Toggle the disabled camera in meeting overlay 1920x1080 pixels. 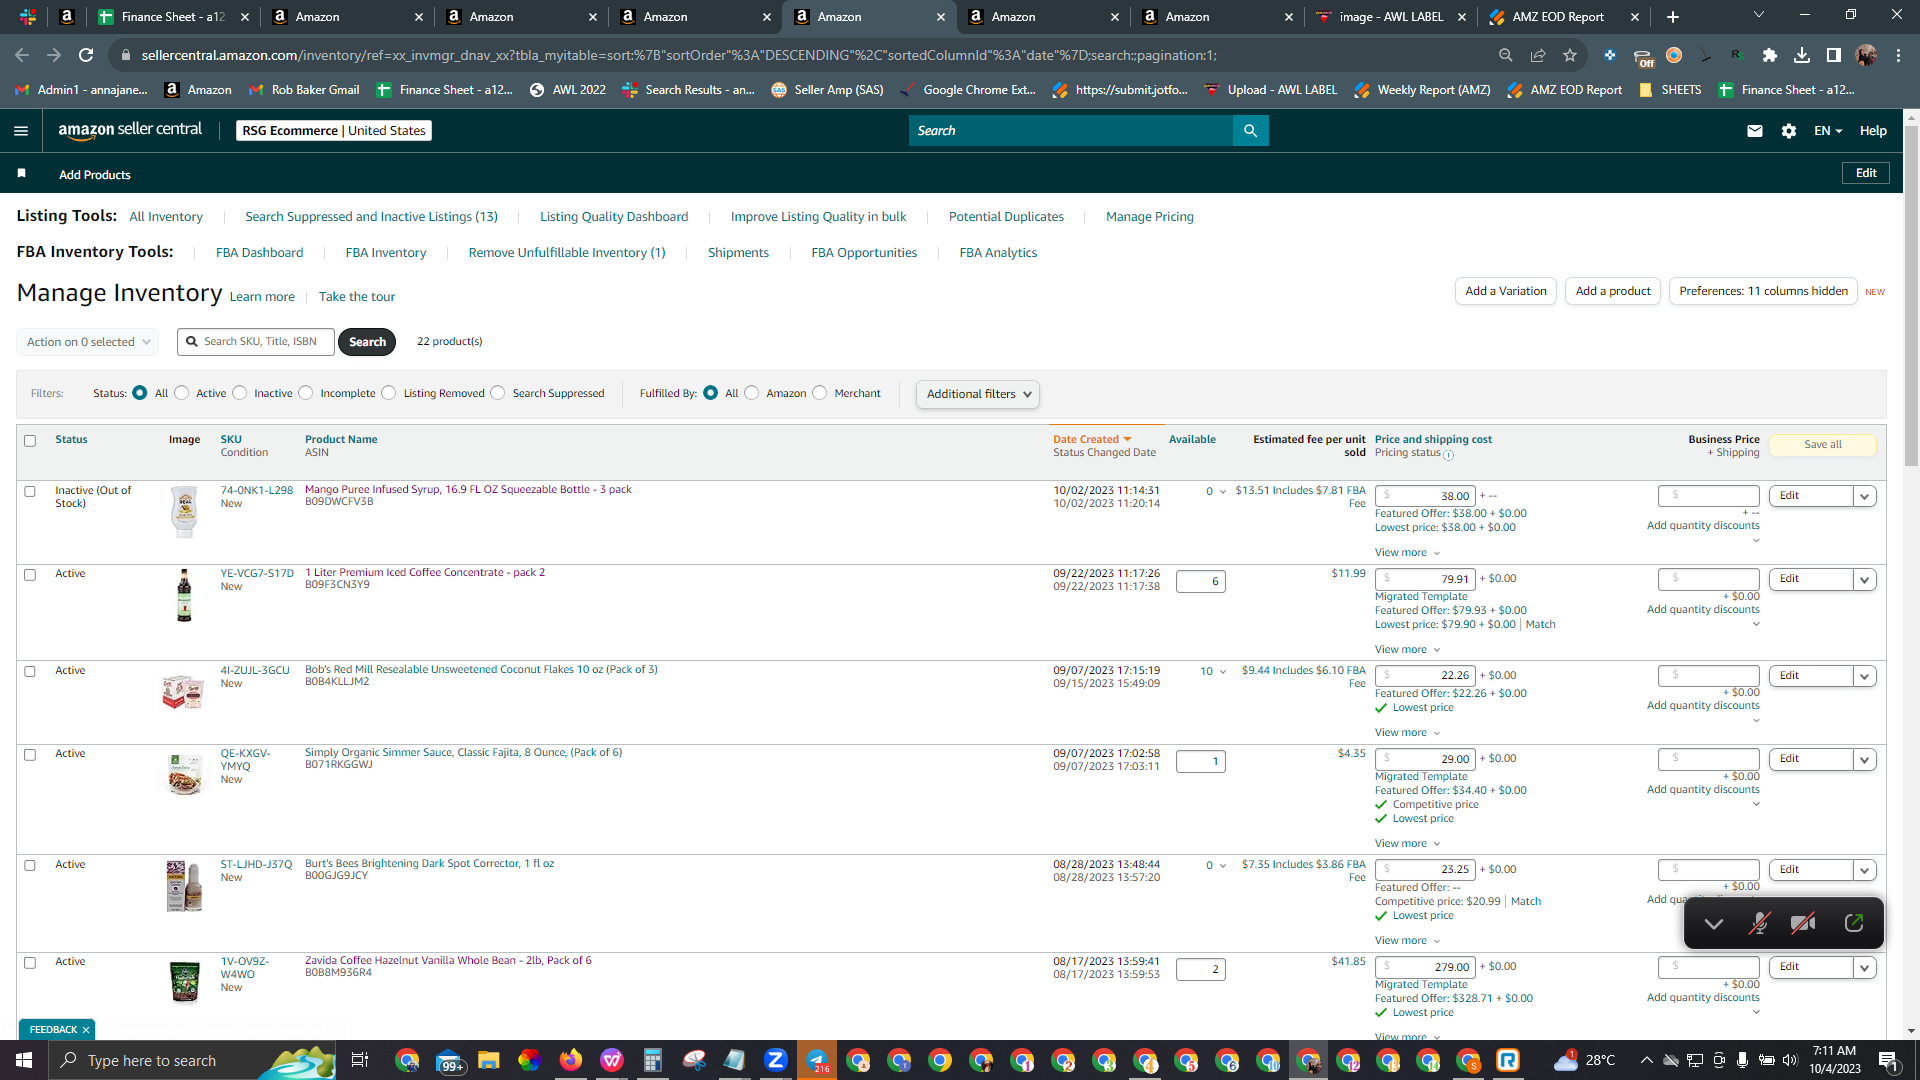(x=1803, y=923)
